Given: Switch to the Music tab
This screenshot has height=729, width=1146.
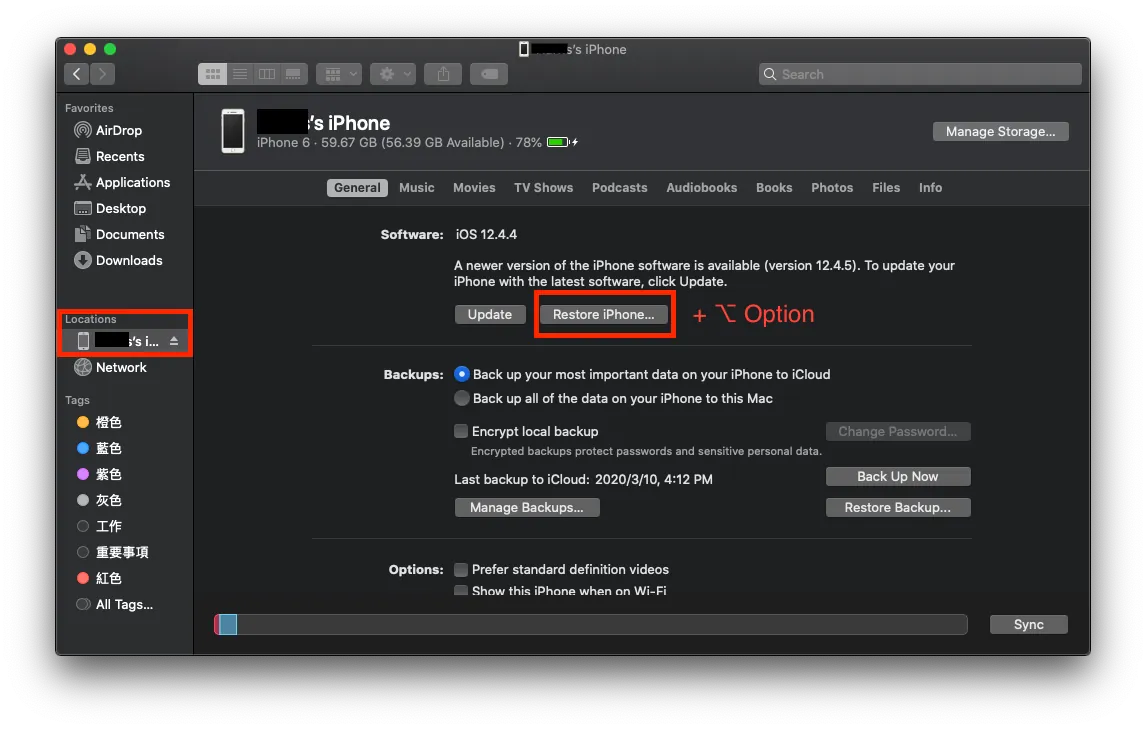Looking at the screenshot, I should tap(417, 187).
